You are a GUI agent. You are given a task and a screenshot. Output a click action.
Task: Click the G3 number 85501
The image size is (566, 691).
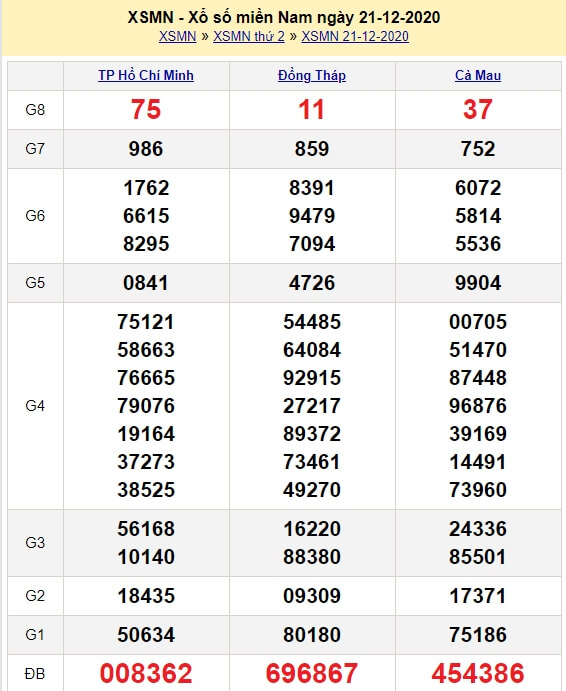click(x=478, y=557)
